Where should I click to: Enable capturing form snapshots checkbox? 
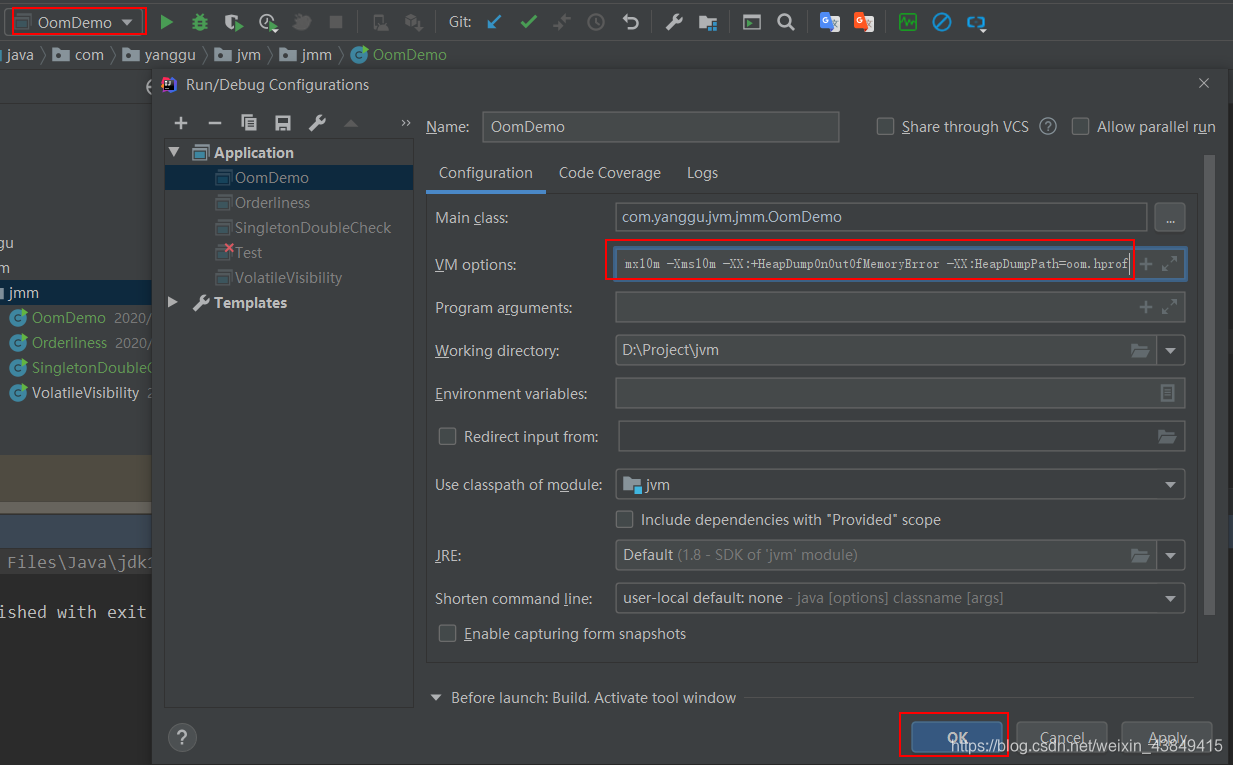click(447, 633)
